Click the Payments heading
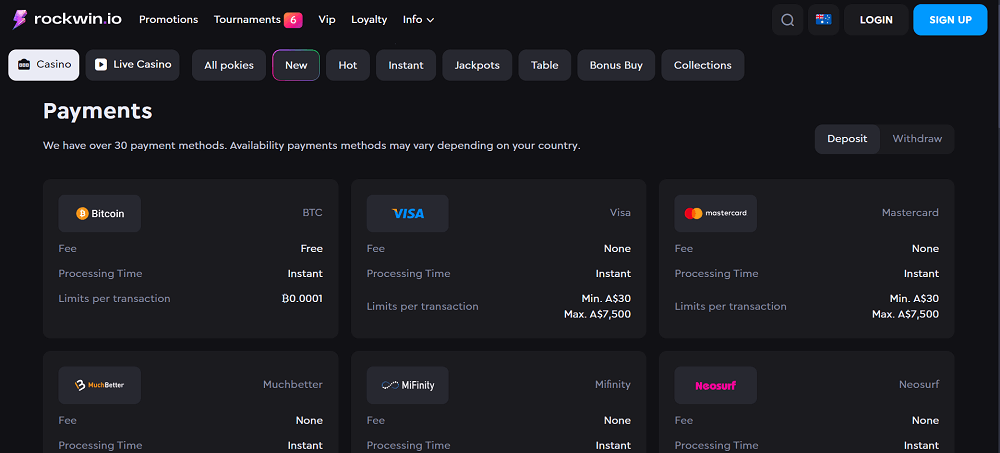 click(x=98, y=112)
